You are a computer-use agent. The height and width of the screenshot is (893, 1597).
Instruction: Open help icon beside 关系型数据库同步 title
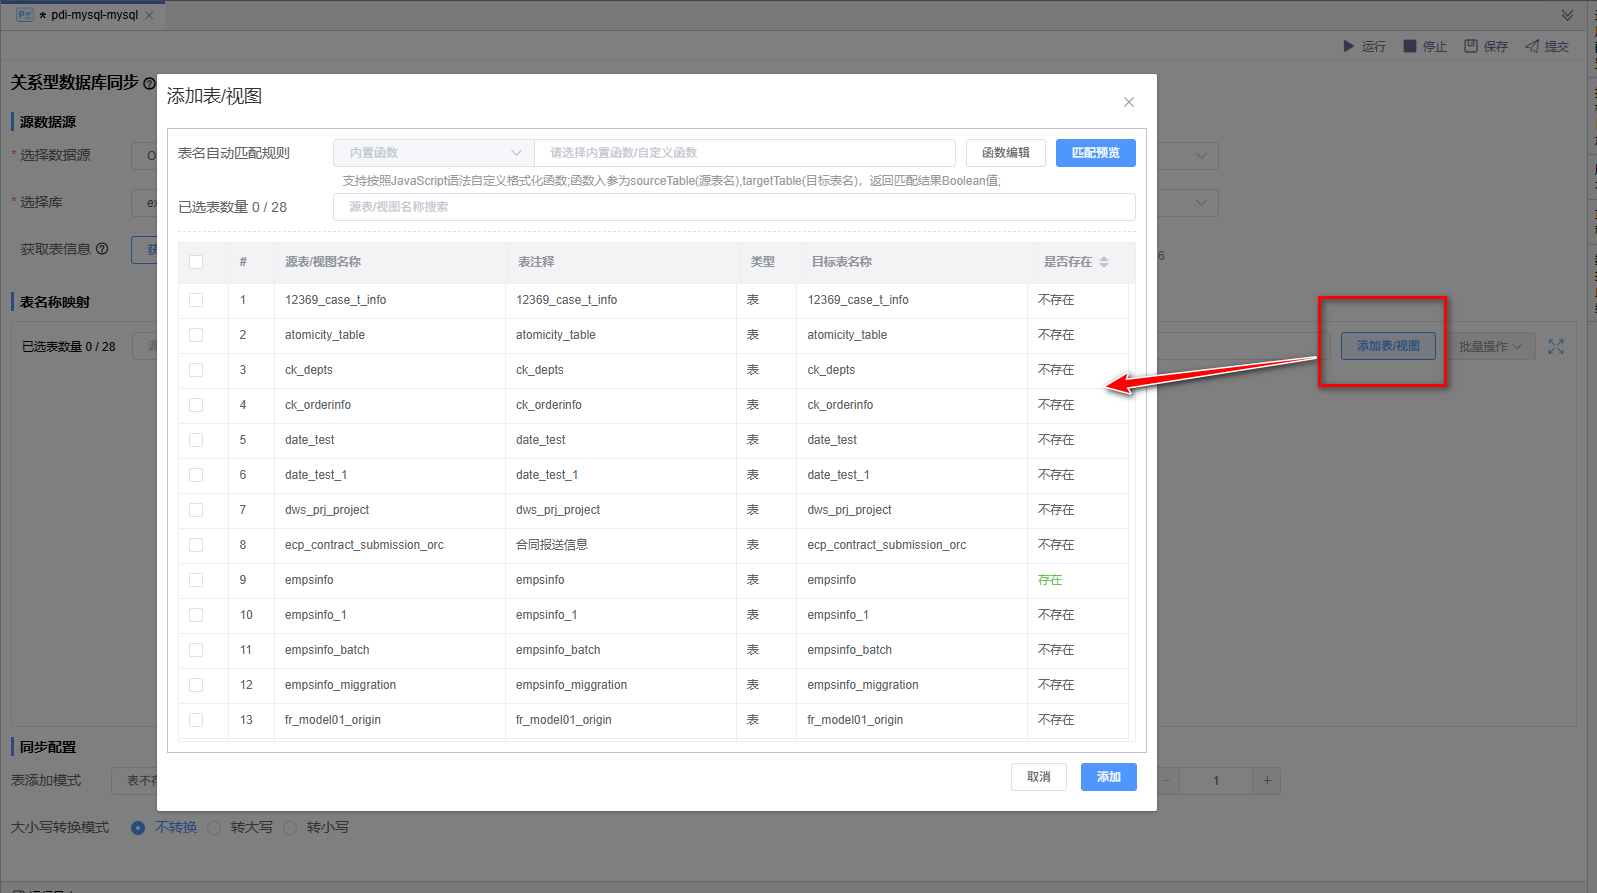tap(149, 83)
